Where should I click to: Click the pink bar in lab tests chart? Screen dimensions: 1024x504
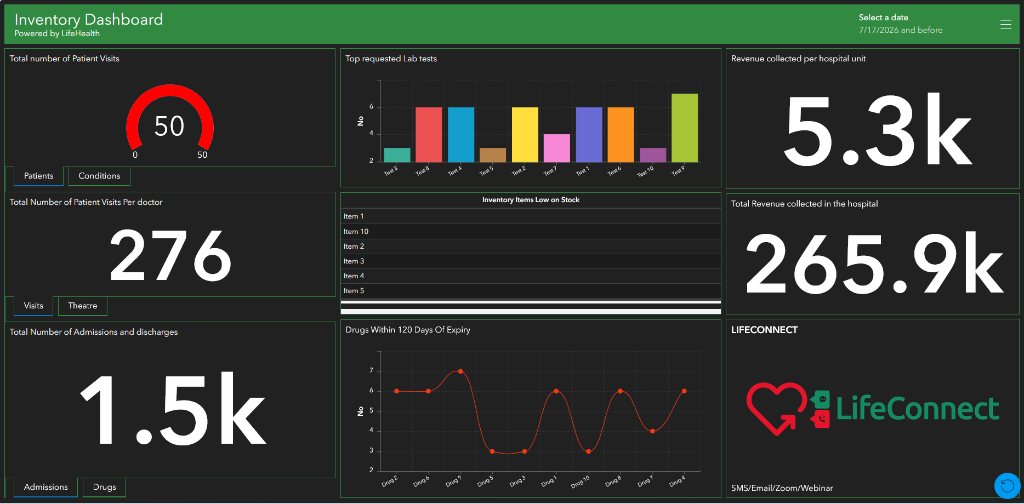[x=557, y=148]
